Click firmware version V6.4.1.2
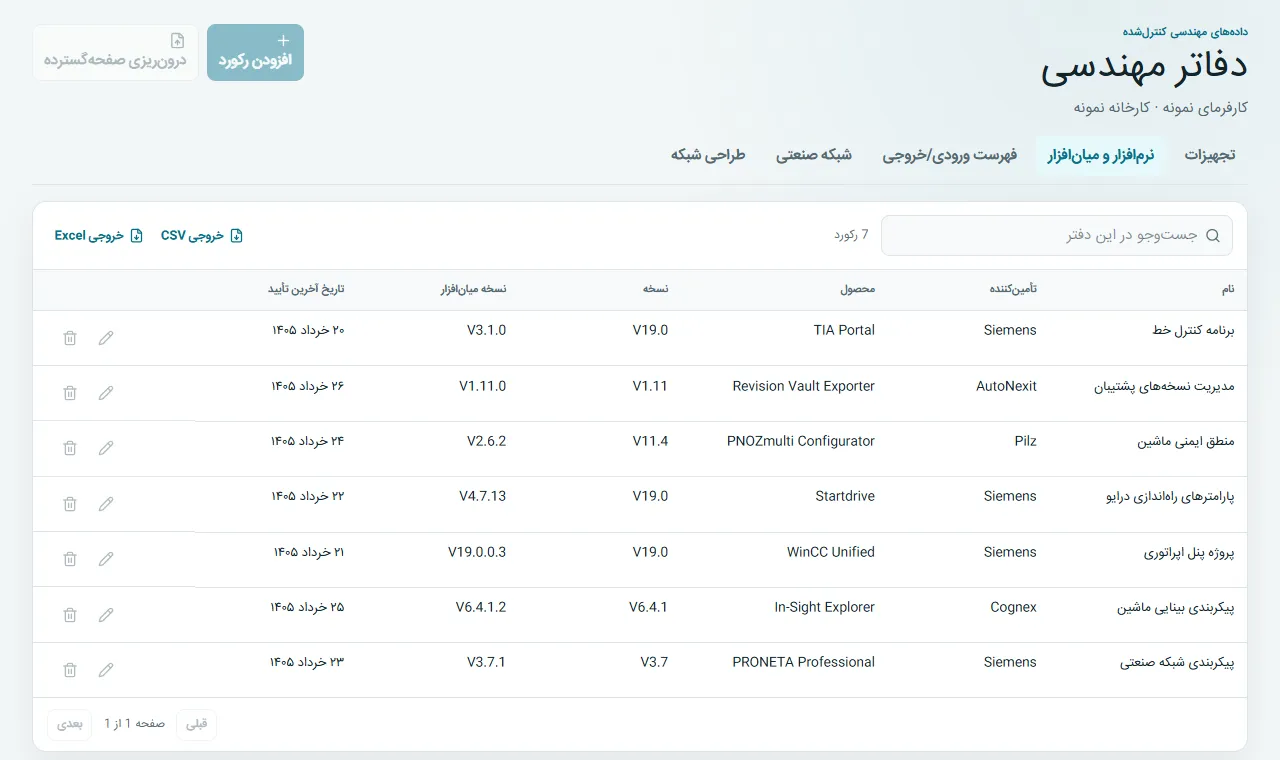The height and width of the screenshot is (760, 1280). (x=481, y=607)
